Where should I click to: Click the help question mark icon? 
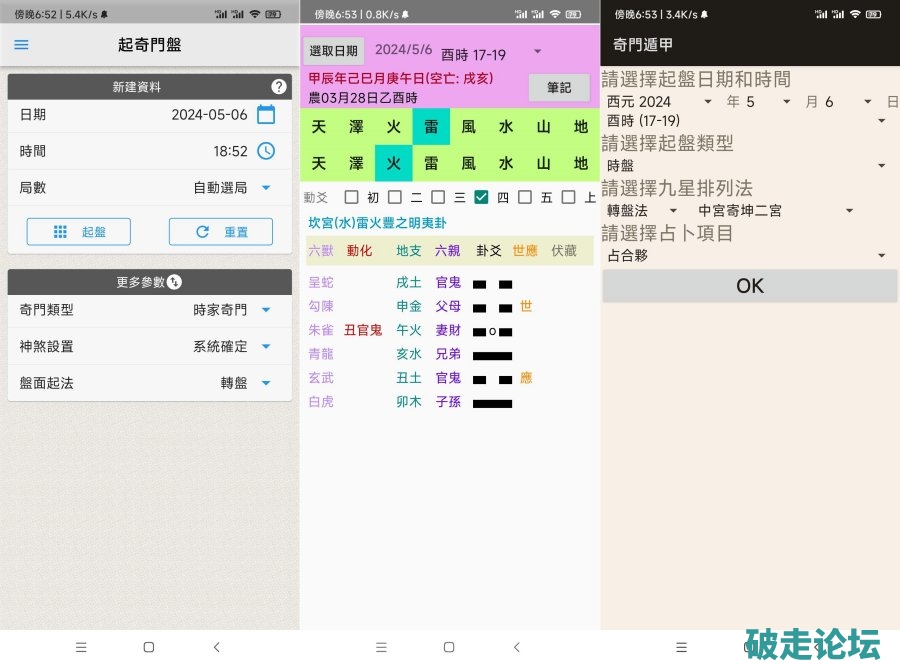click(x=279, y=87)
